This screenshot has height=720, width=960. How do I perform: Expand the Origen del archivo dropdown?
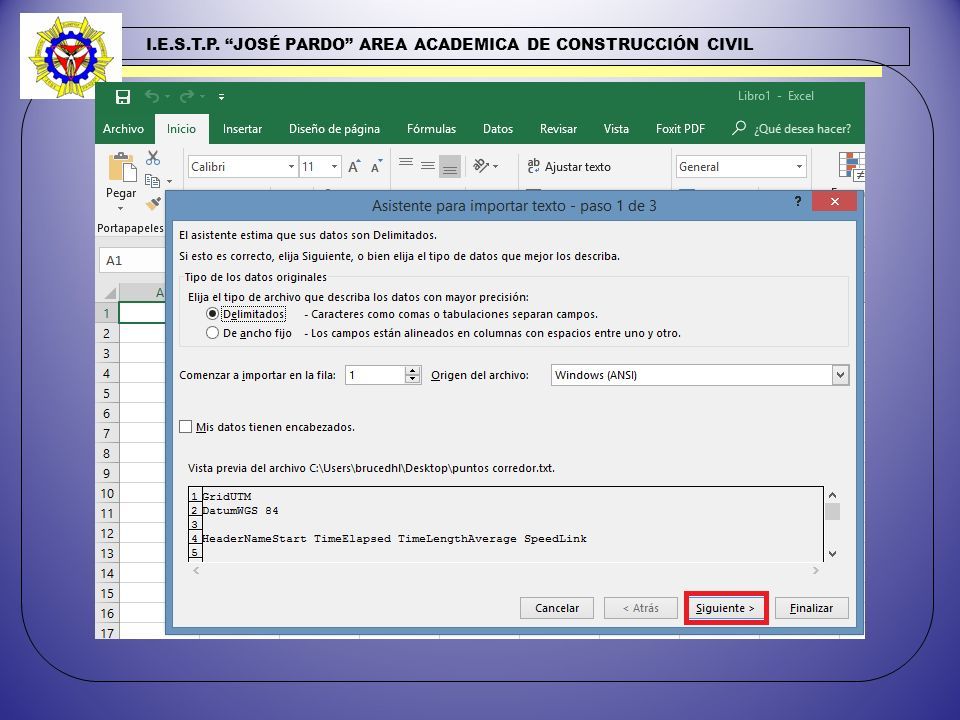(x=840, y=375)
